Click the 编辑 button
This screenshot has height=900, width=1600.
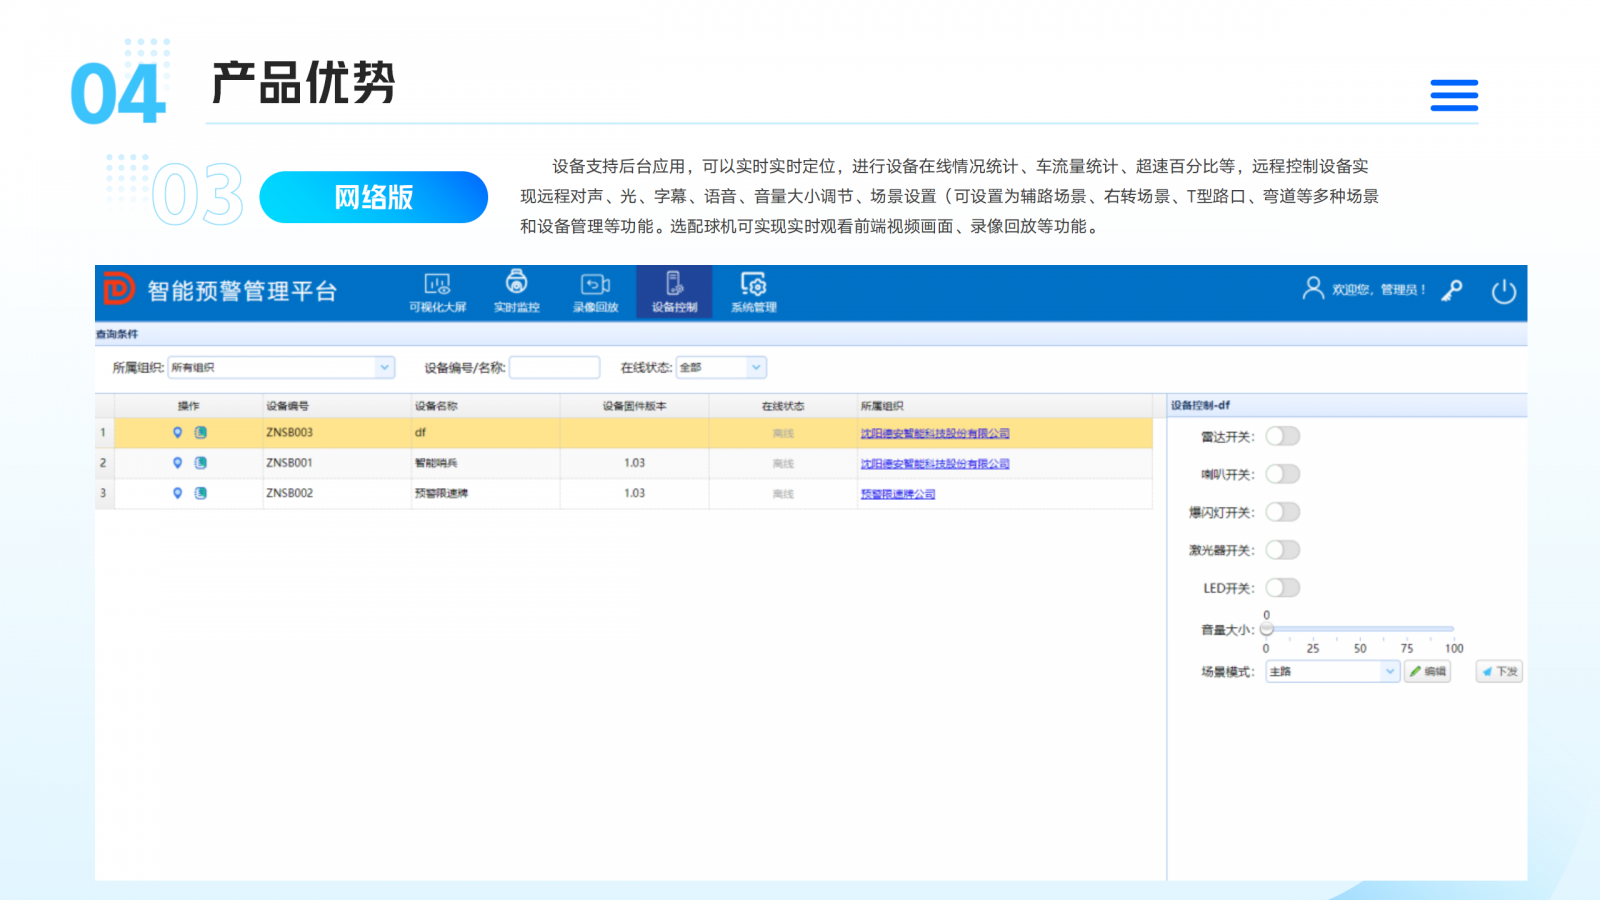pos(1428,672)
